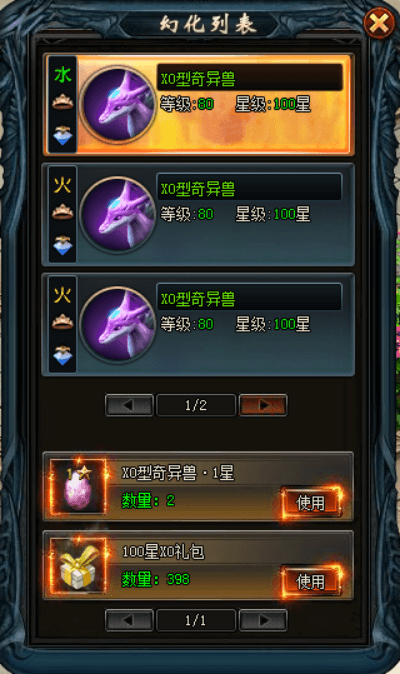The width and height of the screenshot is (400, 674).
Task: Go to previous page of item list
Action: coord(129,620)
